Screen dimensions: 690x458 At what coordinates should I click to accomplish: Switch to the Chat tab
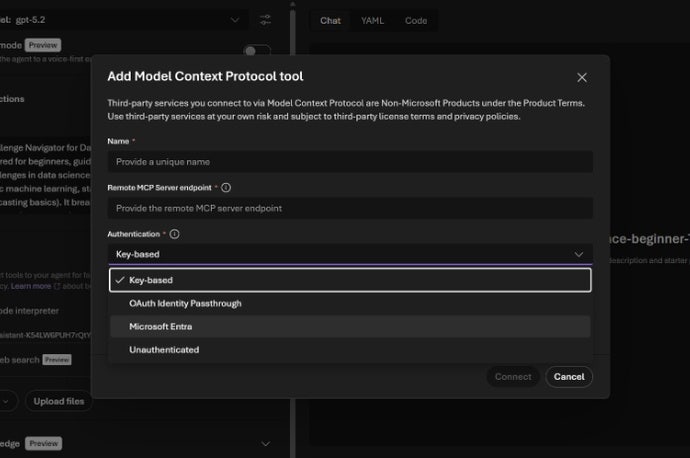[330, 20]
